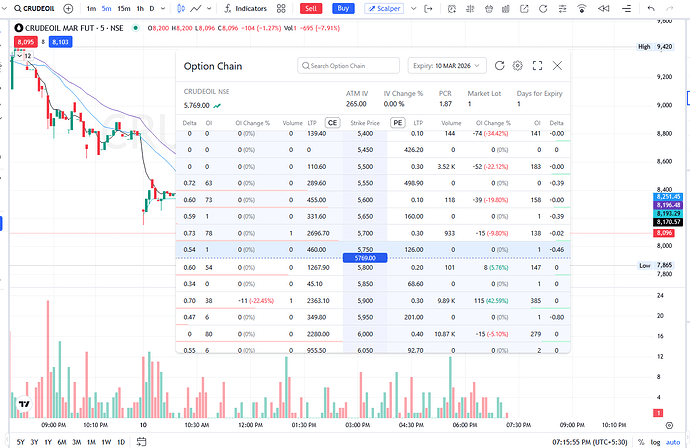
Task: Set range to 1W
Action: click(106, 442)
